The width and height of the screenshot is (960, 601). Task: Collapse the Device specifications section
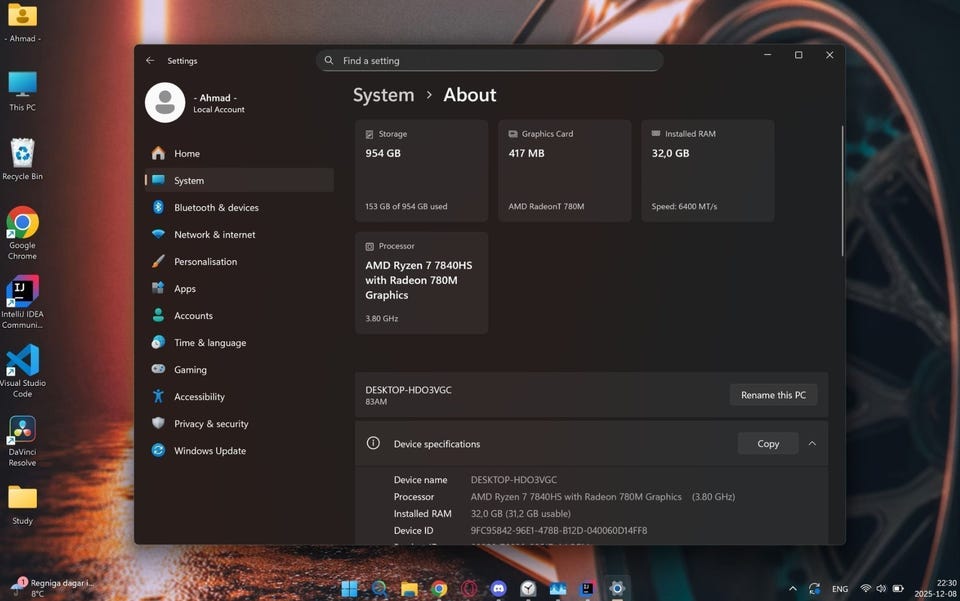(x=812, y=444)
